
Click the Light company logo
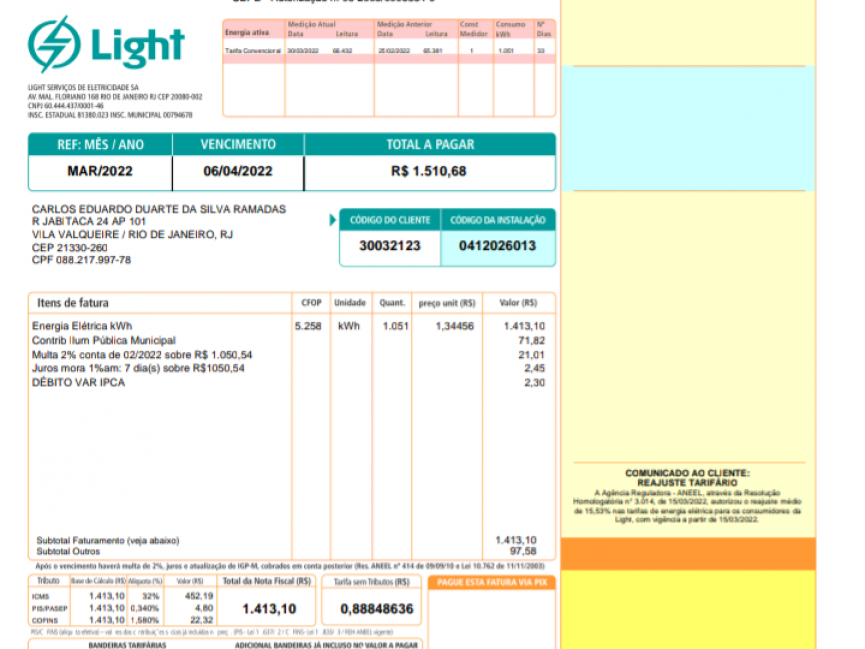pos(106,45)
